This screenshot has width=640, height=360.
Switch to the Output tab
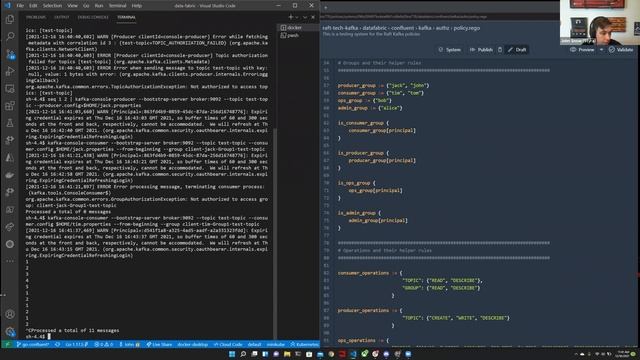point(62,17)
